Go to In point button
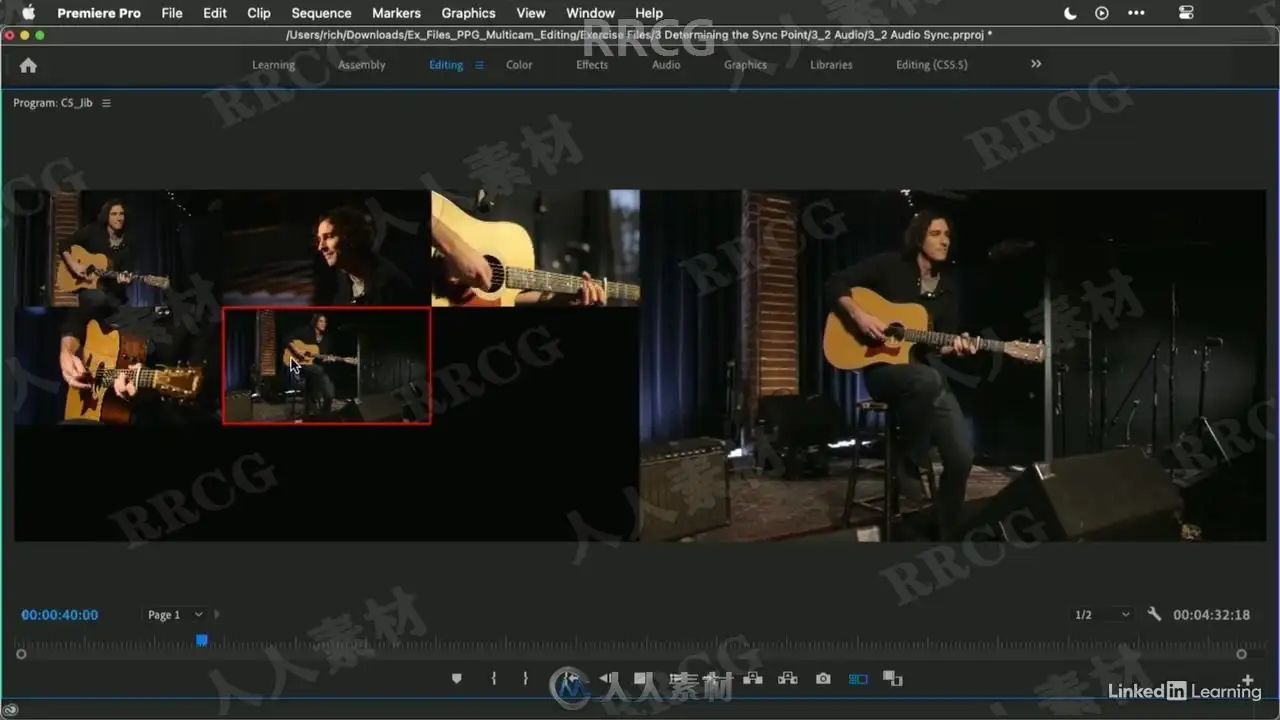The width and height of the screenshot is (1280, 720). [x=571, y=679]
